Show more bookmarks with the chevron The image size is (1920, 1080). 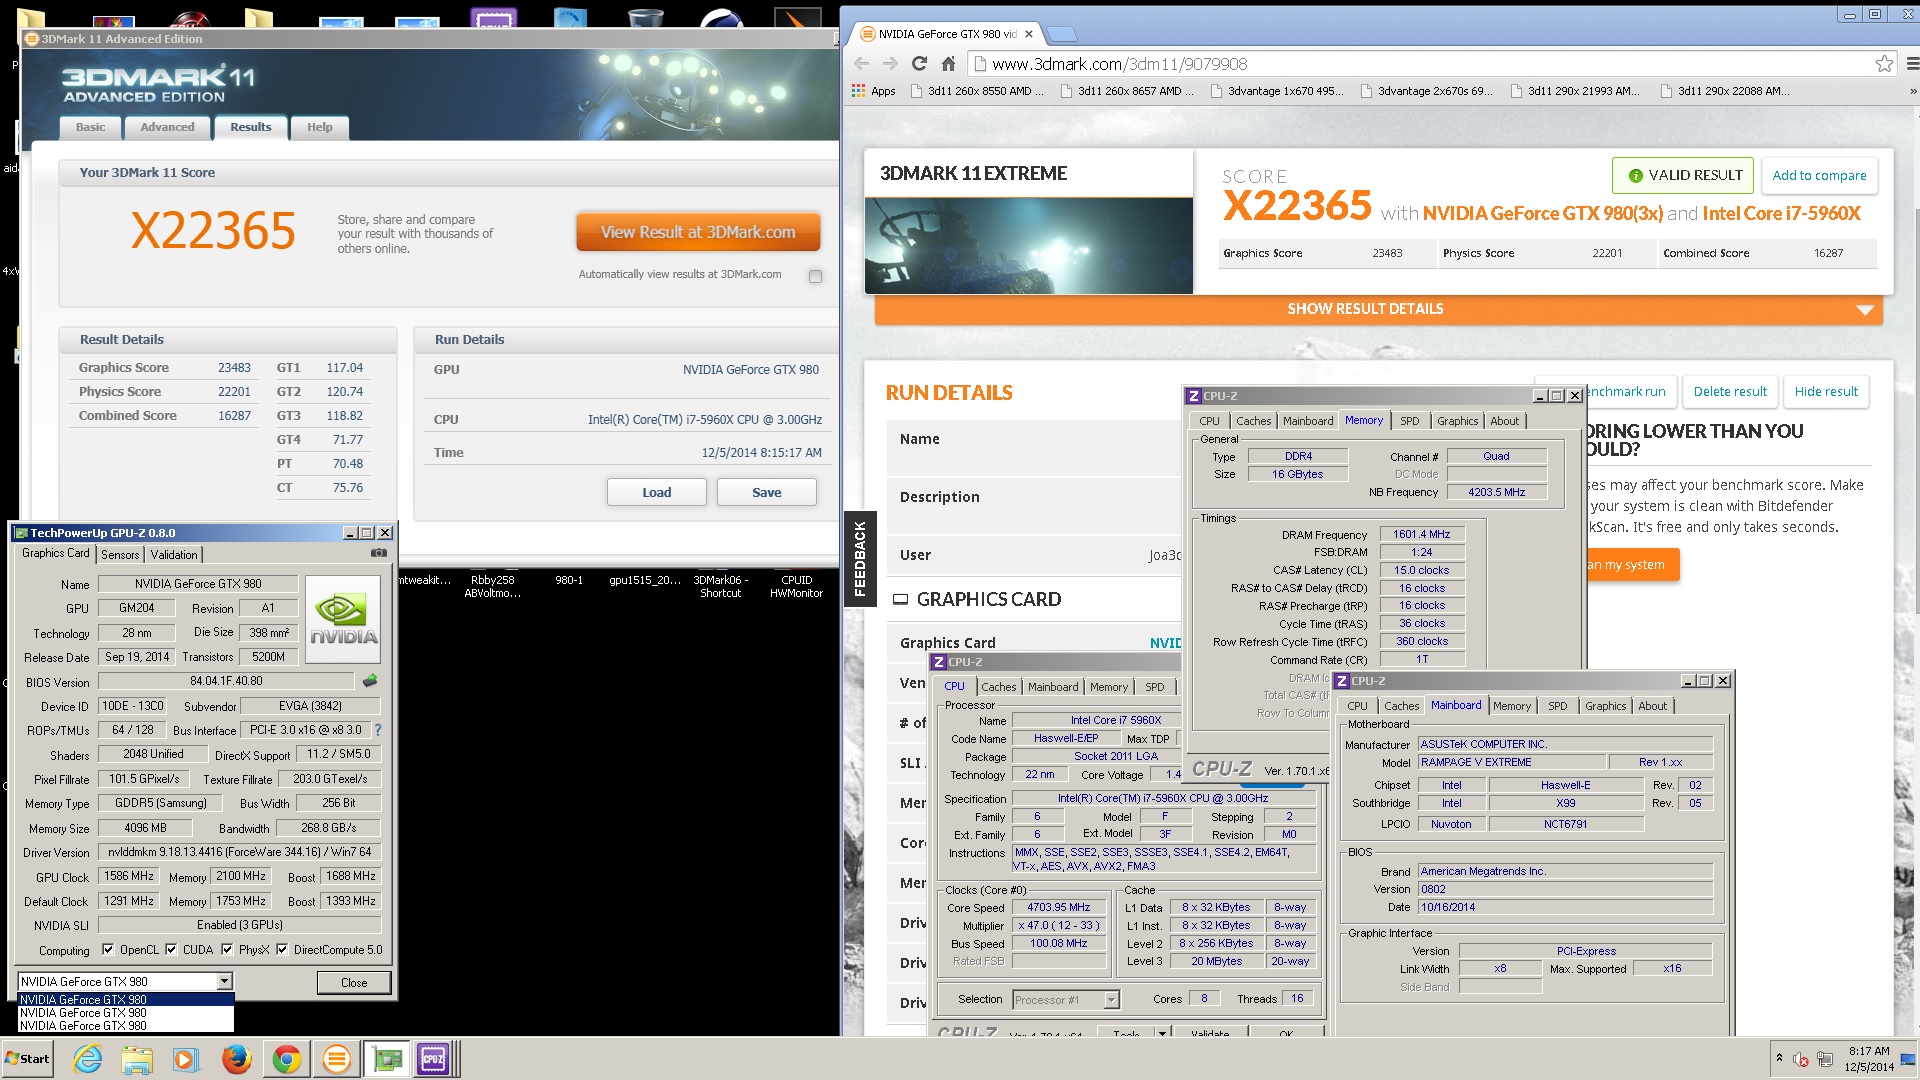[1913, 91]
